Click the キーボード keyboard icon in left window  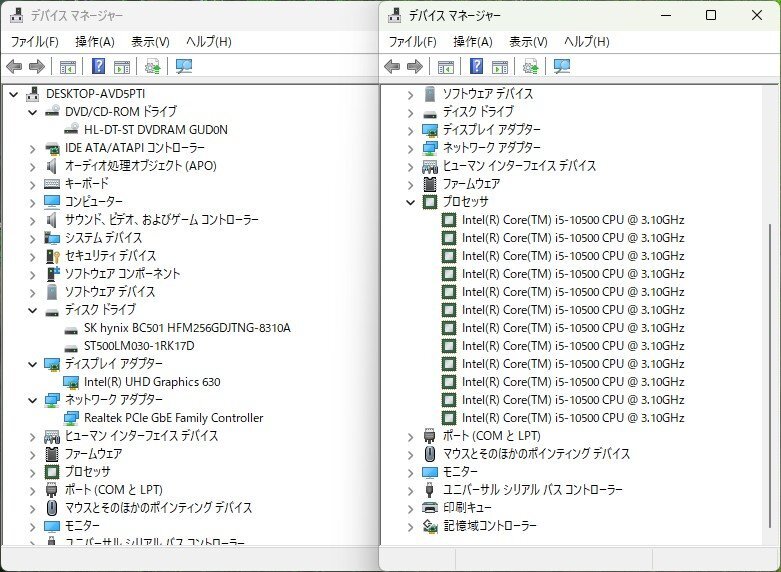point(52,184)
